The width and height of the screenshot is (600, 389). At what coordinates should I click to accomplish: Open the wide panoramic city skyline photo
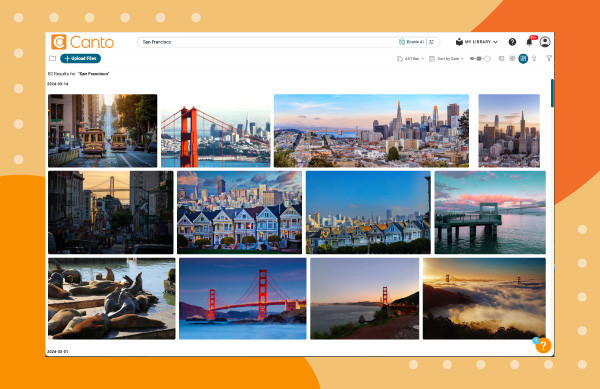pyautogui.click(x=371, y=130)
